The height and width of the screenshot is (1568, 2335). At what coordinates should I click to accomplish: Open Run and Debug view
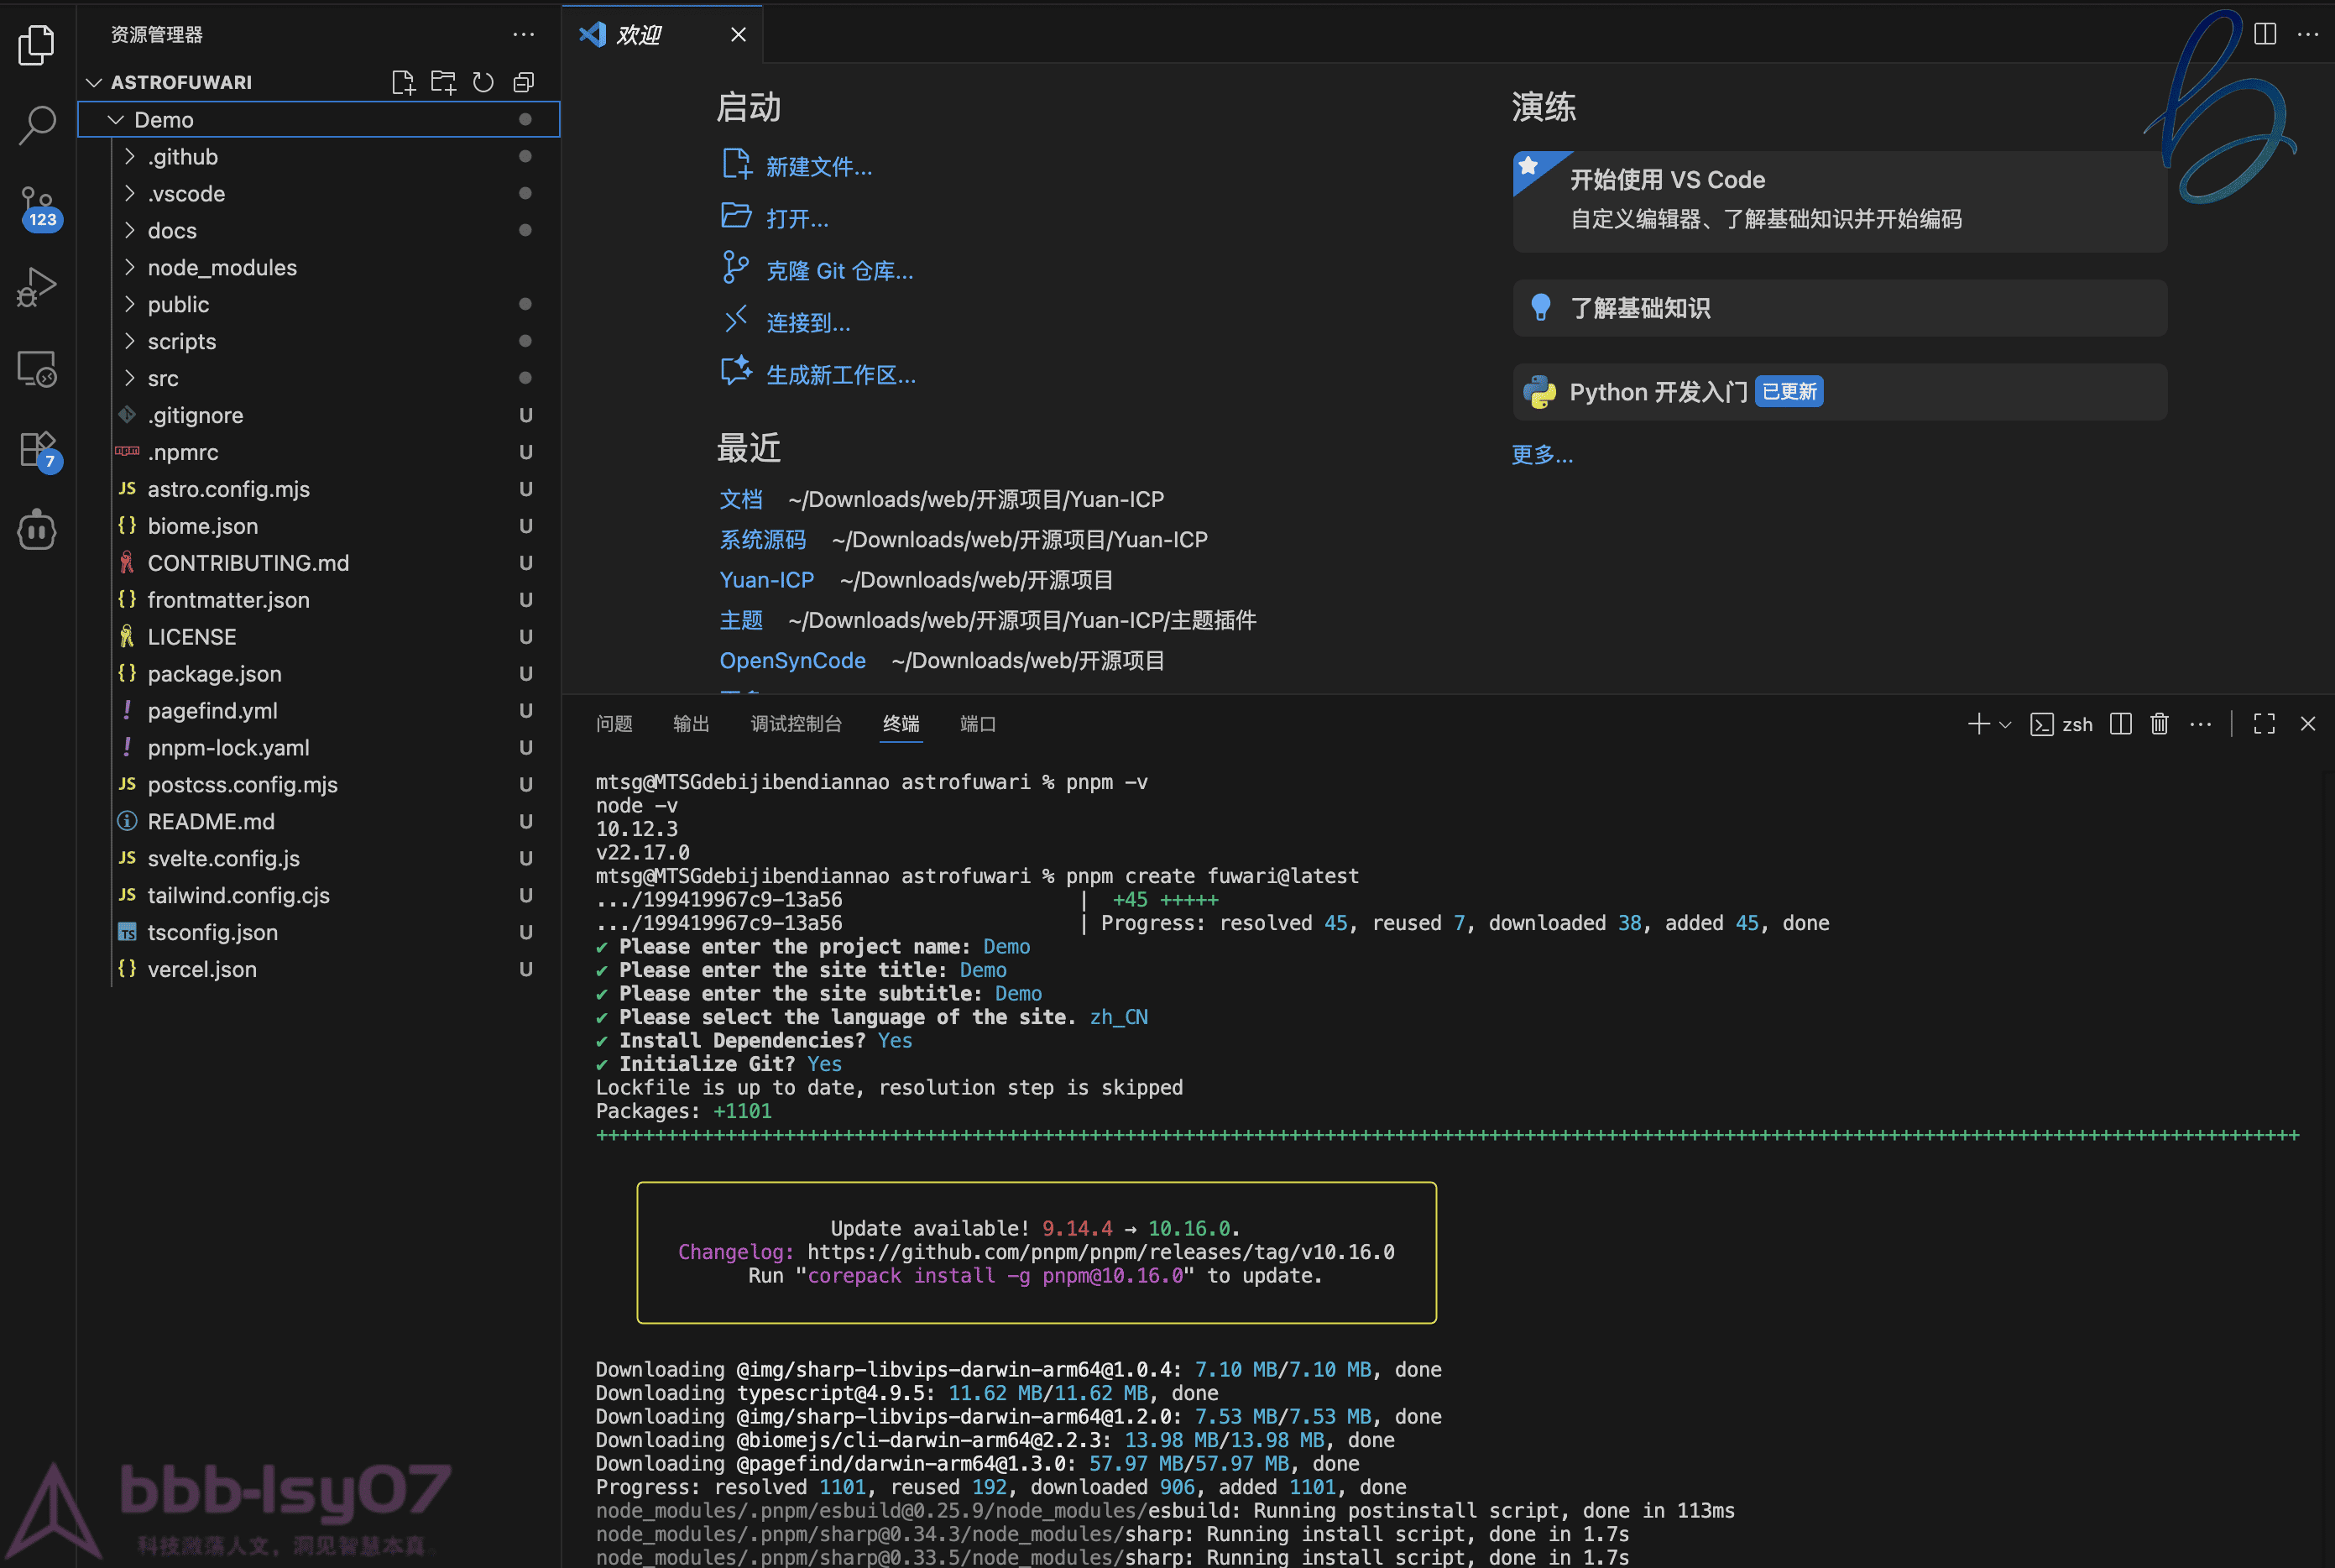[37, 287]
